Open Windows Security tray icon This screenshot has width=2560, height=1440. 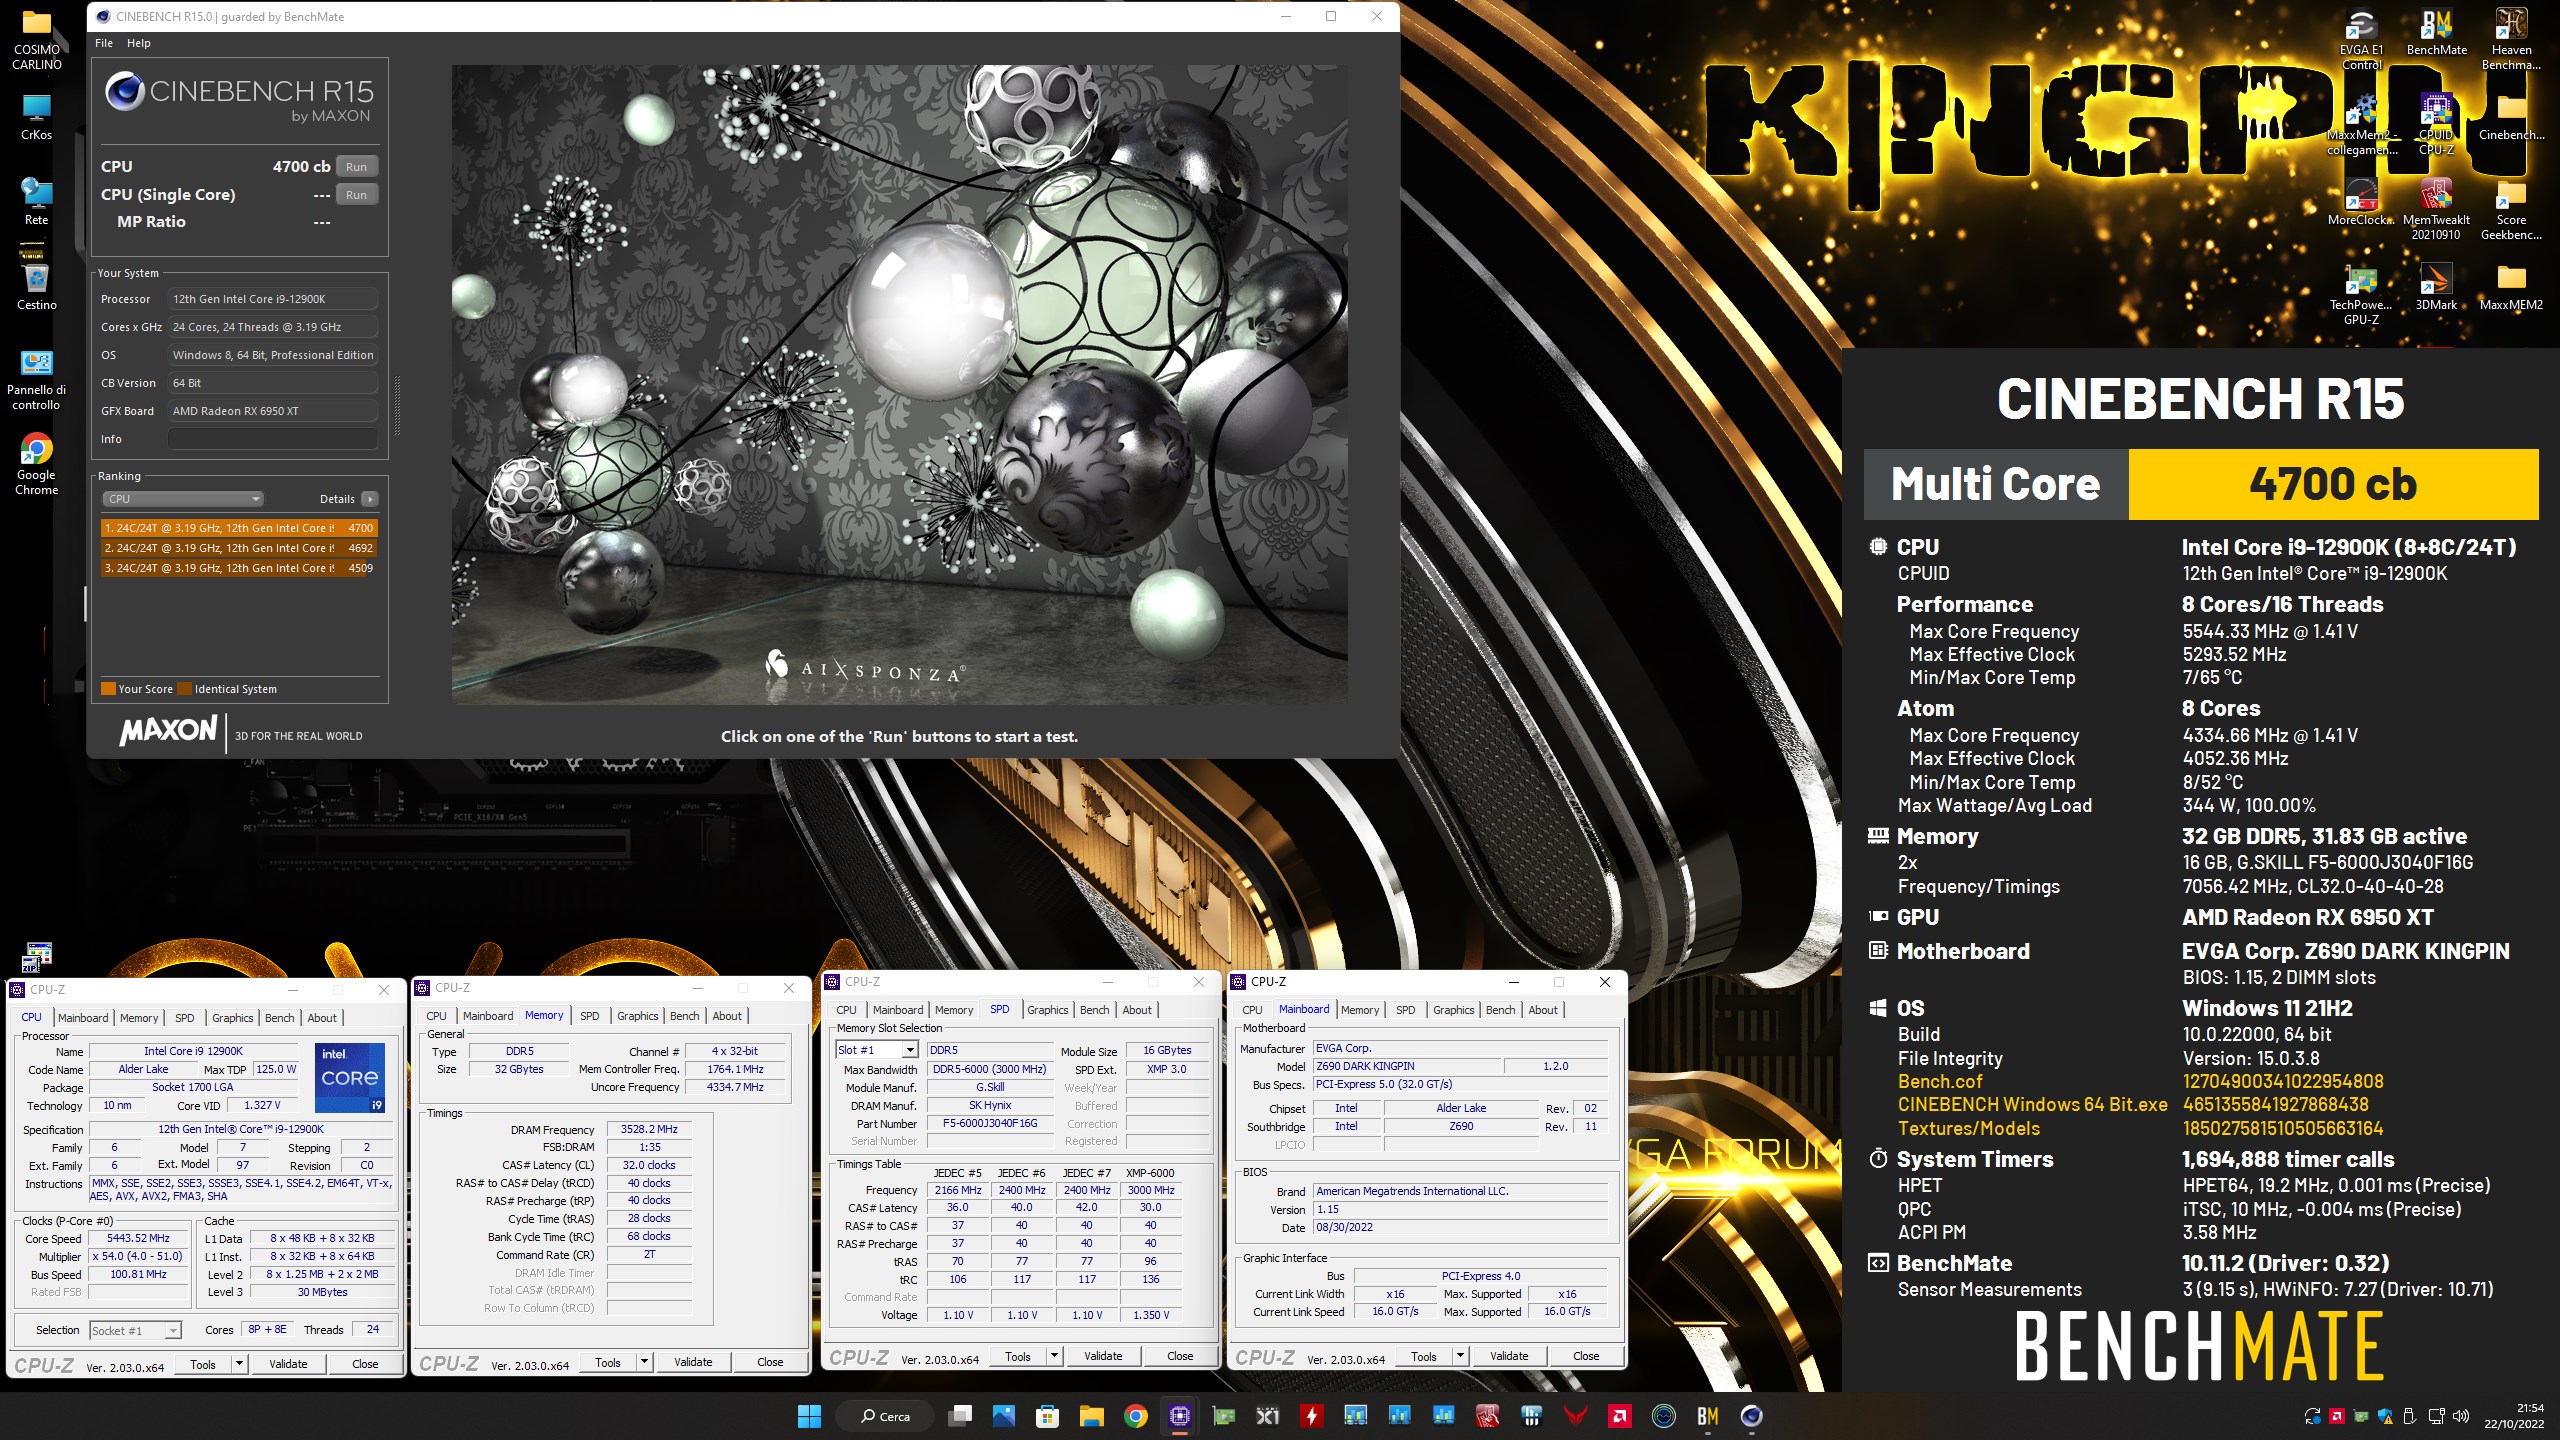(x=2385, y=1416)
